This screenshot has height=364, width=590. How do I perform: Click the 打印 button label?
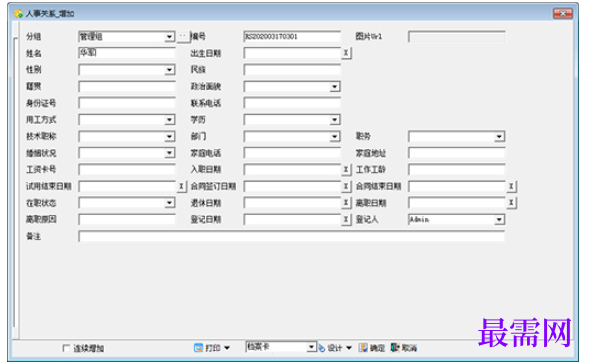point(213,348)
